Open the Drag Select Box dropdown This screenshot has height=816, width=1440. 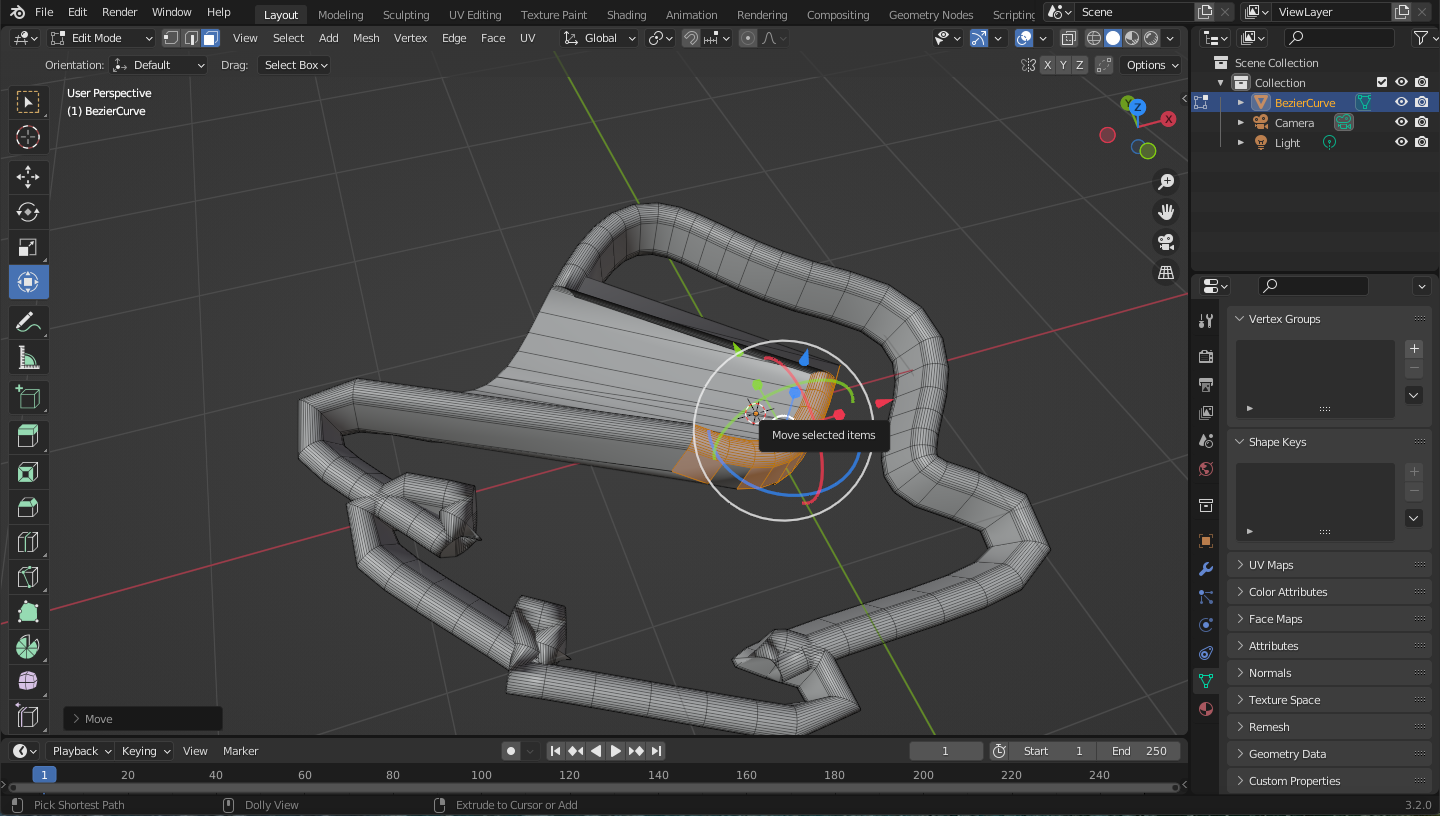(x=294, y=65)
